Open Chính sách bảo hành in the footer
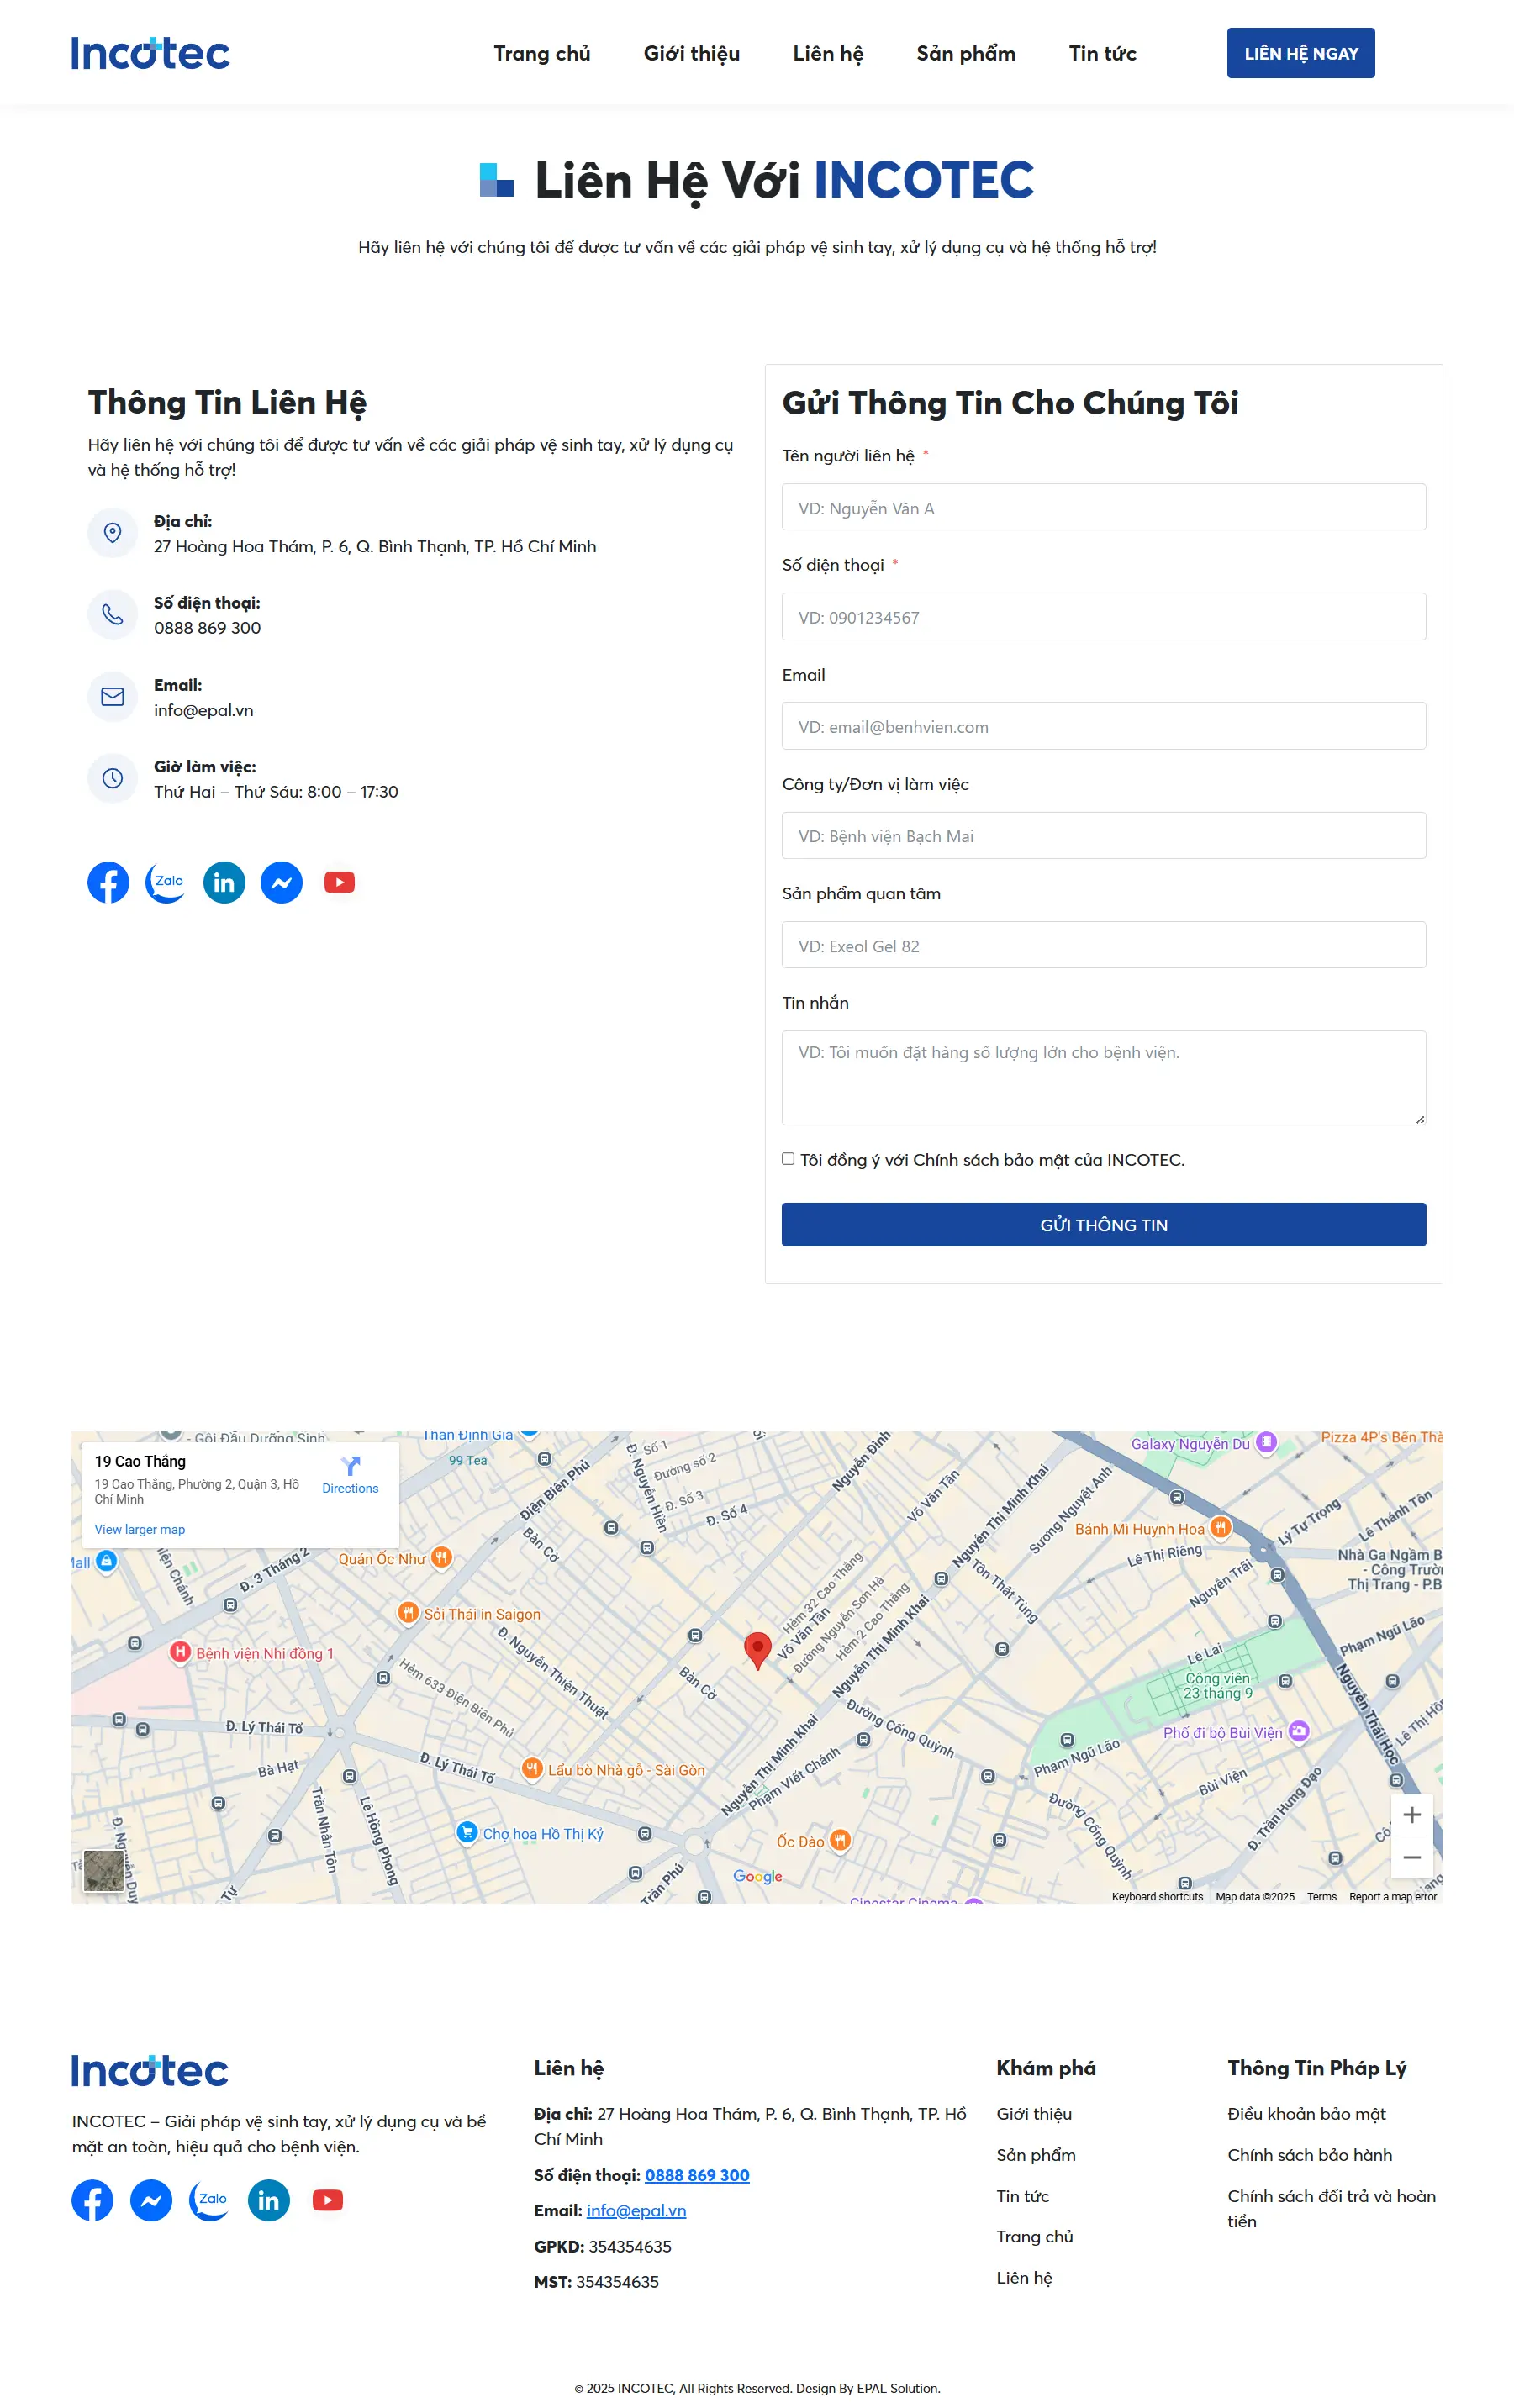This screenshot has height=2408, width=1514. 1310,2155
